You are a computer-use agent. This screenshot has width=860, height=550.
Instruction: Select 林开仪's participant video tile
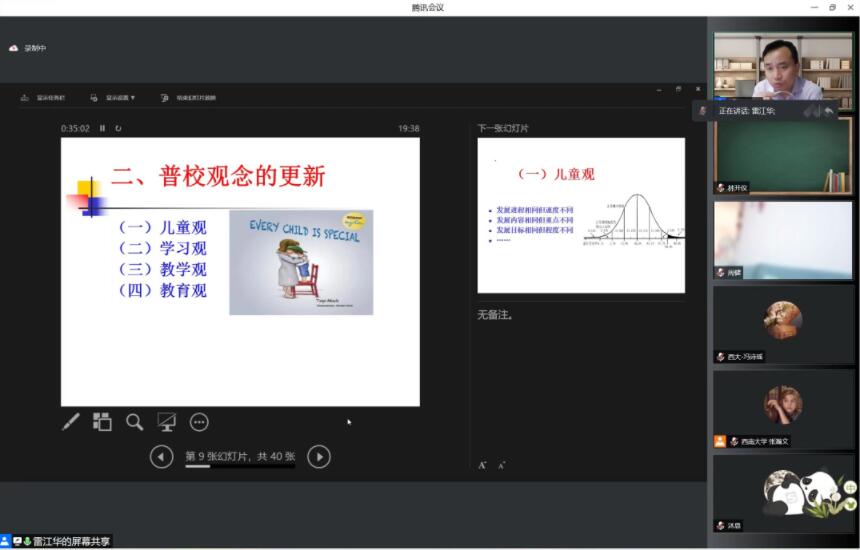(783, 156)
